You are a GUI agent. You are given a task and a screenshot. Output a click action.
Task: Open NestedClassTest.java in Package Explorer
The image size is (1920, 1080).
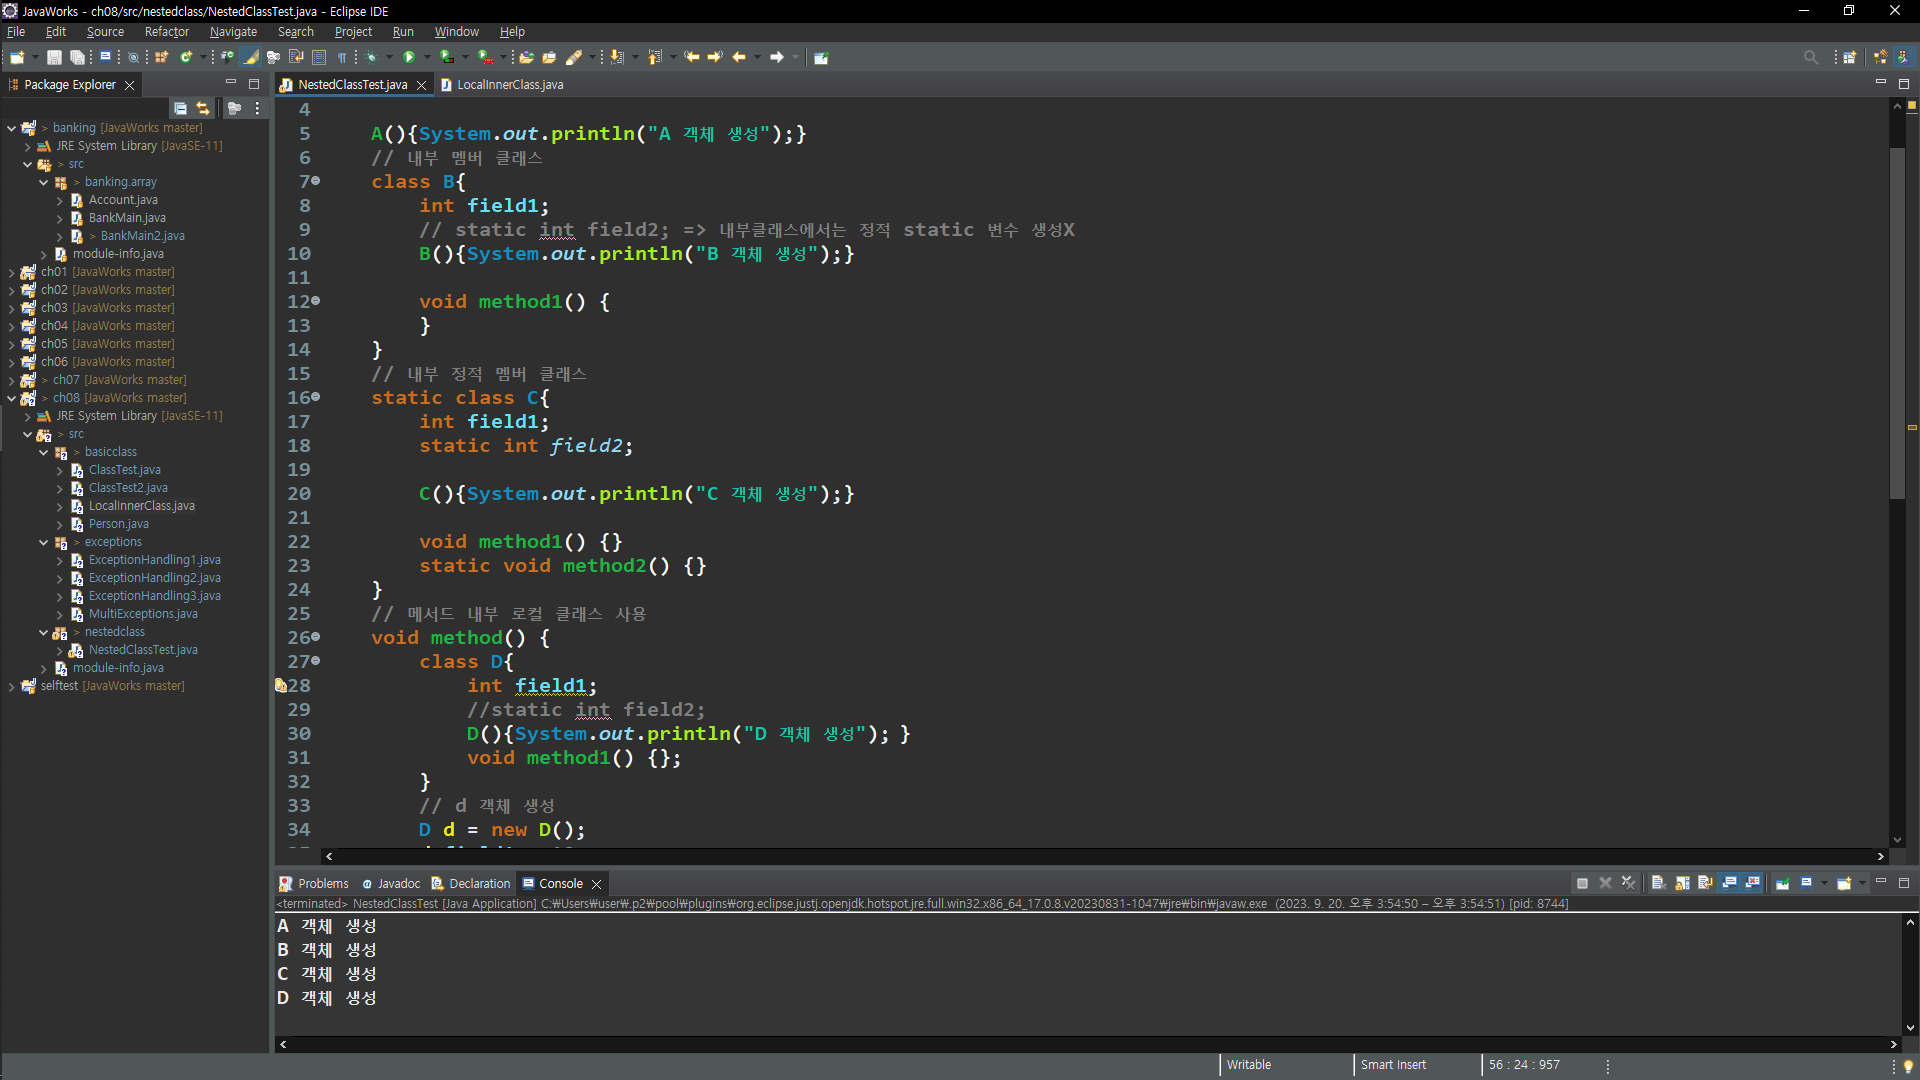point(143,650)
